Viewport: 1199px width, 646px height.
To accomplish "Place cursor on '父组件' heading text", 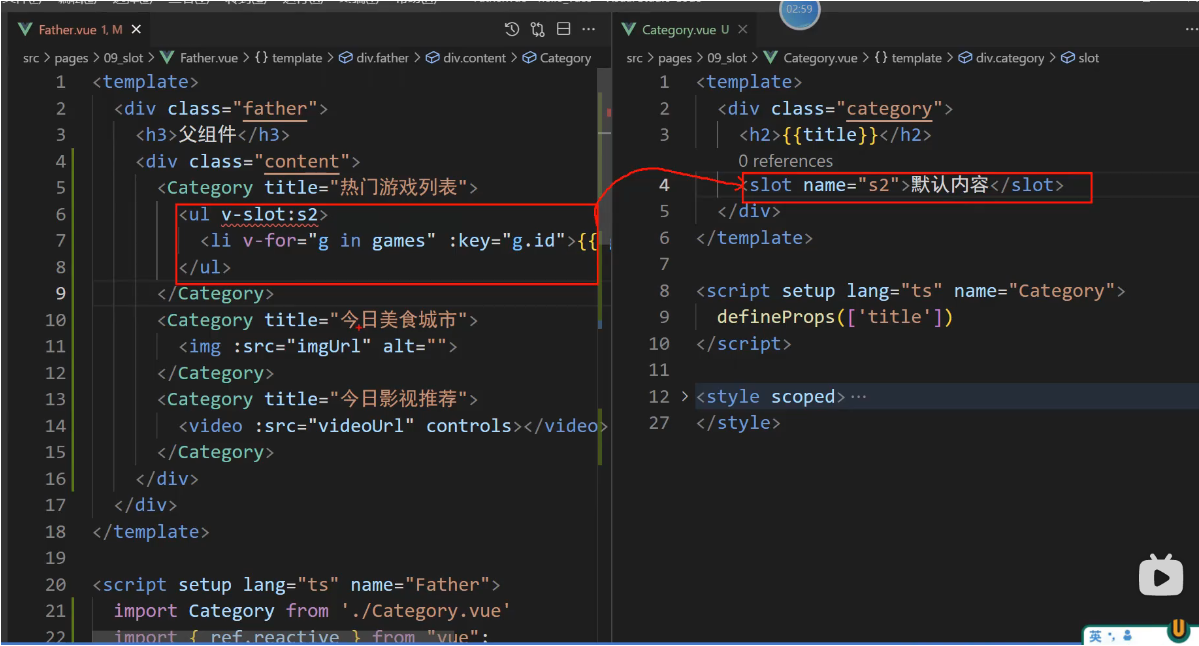I will (207, 135).
